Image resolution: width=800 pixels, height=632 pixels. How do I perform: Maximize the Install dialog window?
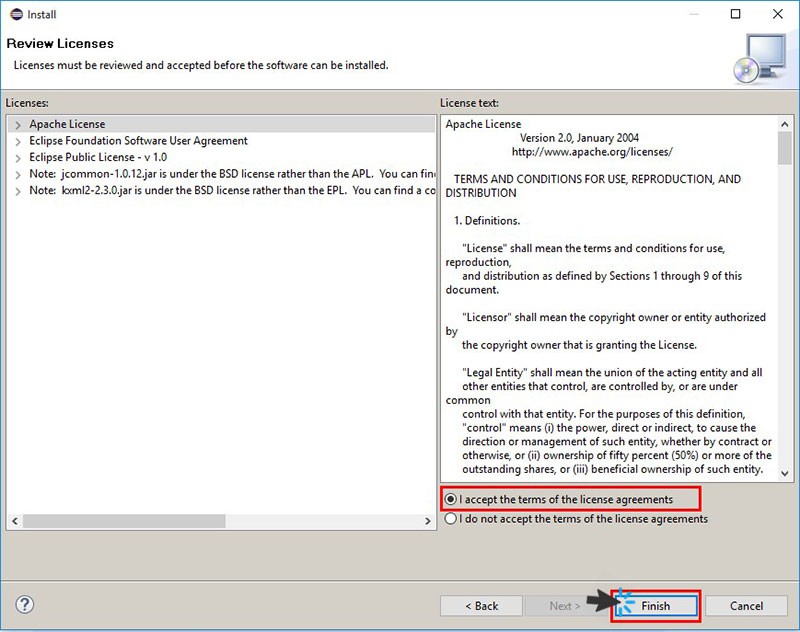click(x=736, y=14)
